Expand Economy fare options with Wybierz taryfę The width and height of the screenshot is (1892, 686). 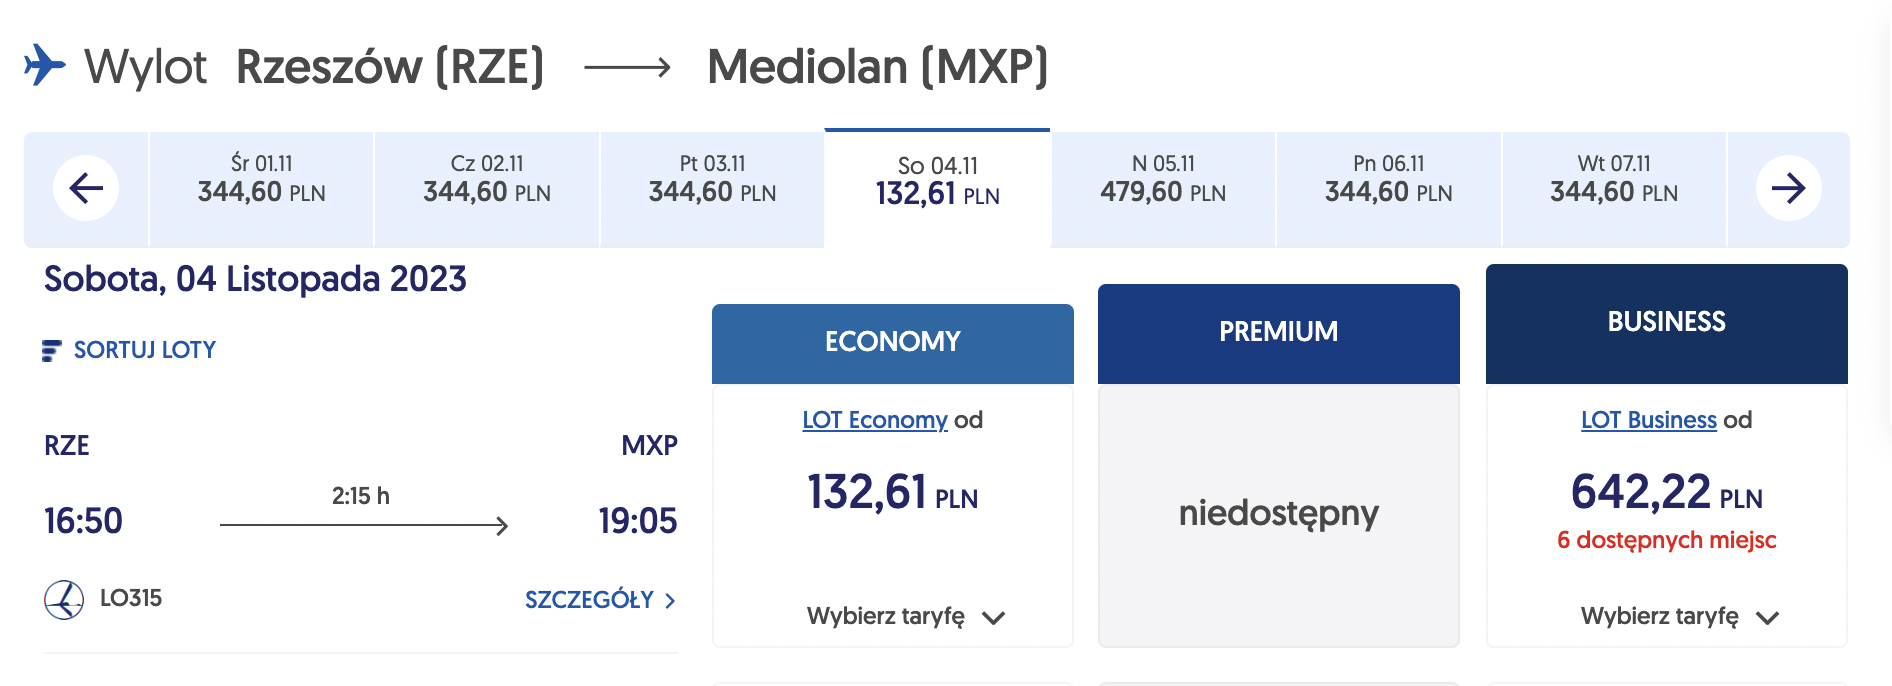pos(905,616)
